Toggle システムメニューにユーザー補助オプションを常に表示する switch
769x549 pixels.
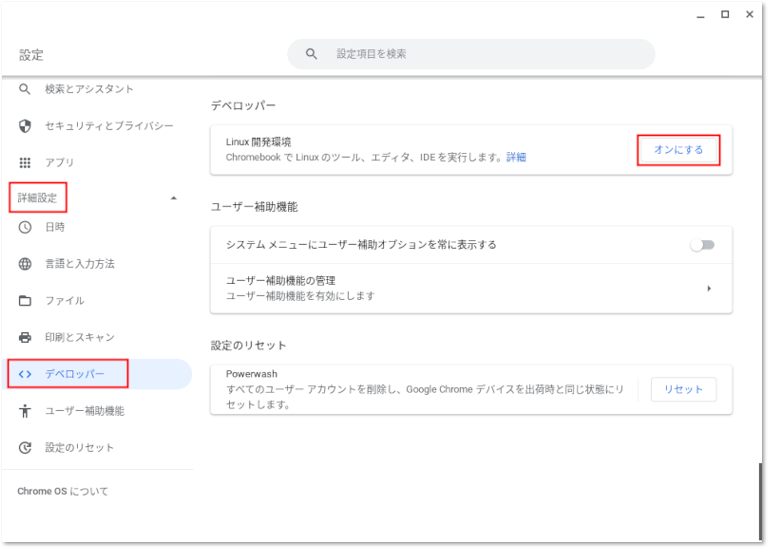click(x=702, y=245)
